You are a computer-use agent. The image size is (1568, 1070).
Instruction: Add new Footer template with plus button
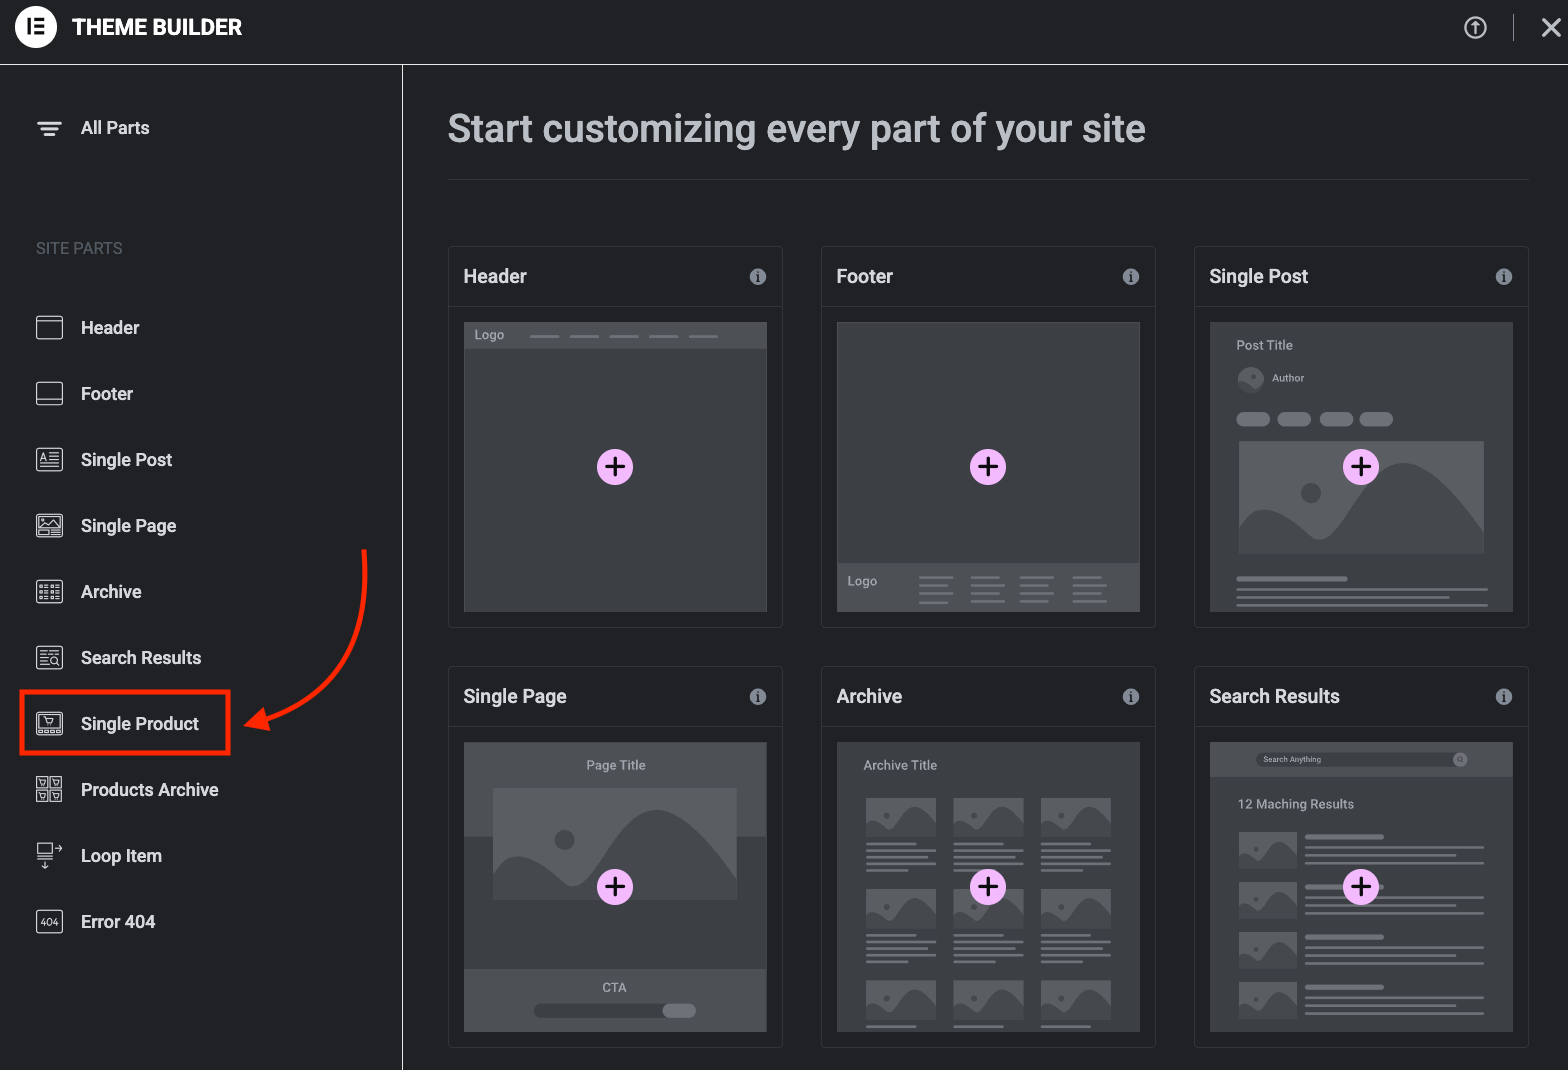pos(988,467)
